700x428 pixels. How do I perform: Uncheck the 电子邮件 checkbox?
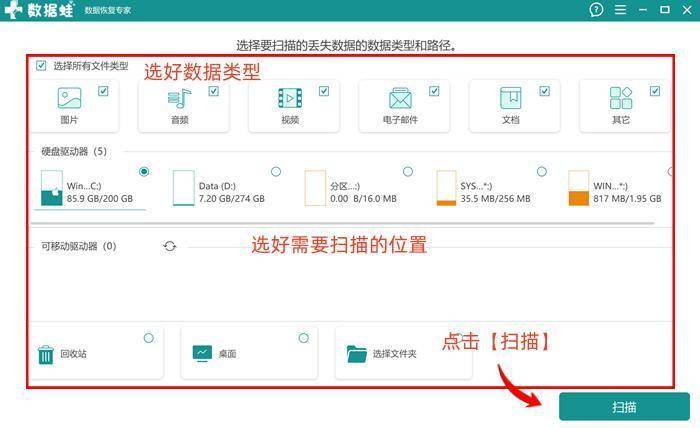(x=434, y=91)
